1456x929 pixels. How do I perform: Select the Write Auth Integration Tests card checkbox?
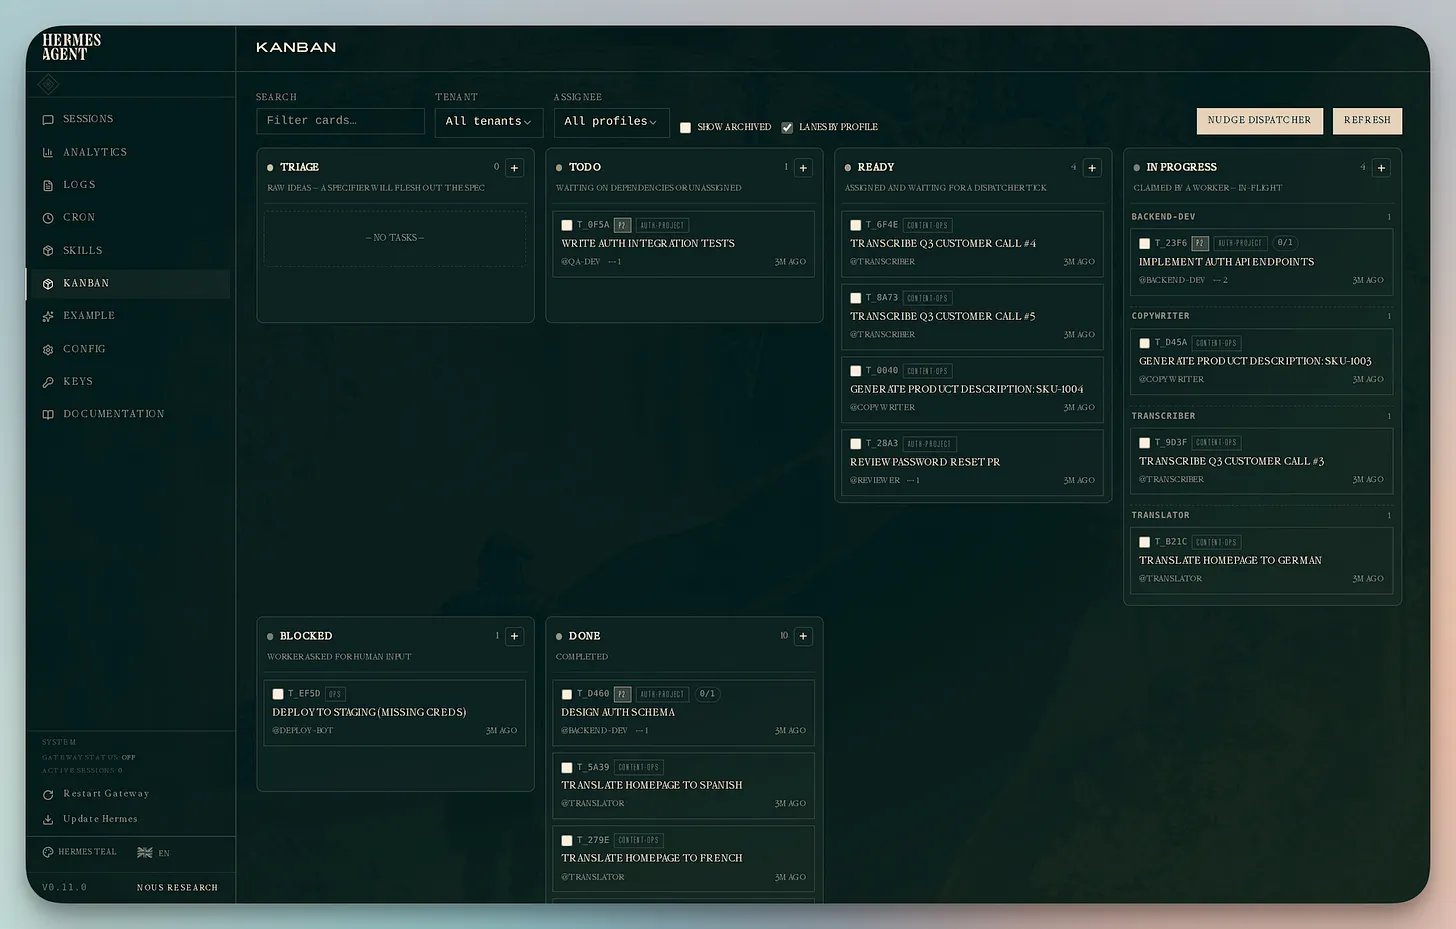click(x=567, y=225)
